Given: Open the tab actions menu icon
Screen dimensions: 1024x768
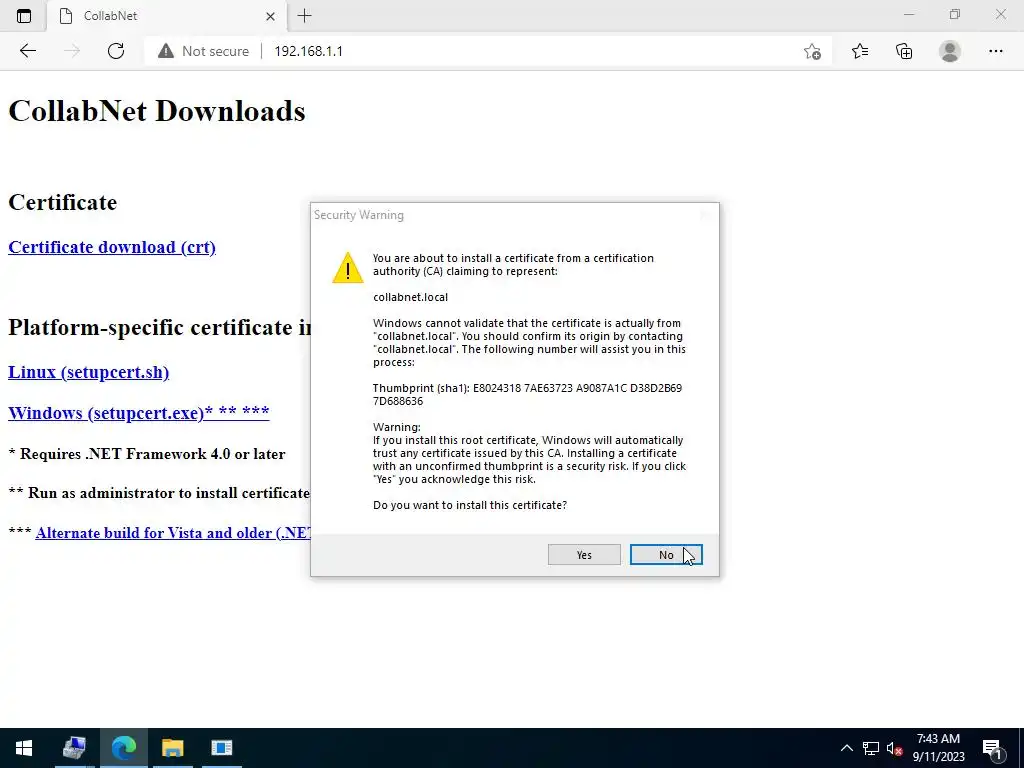Looking at the screenshot, I should [x=24, y=16].
